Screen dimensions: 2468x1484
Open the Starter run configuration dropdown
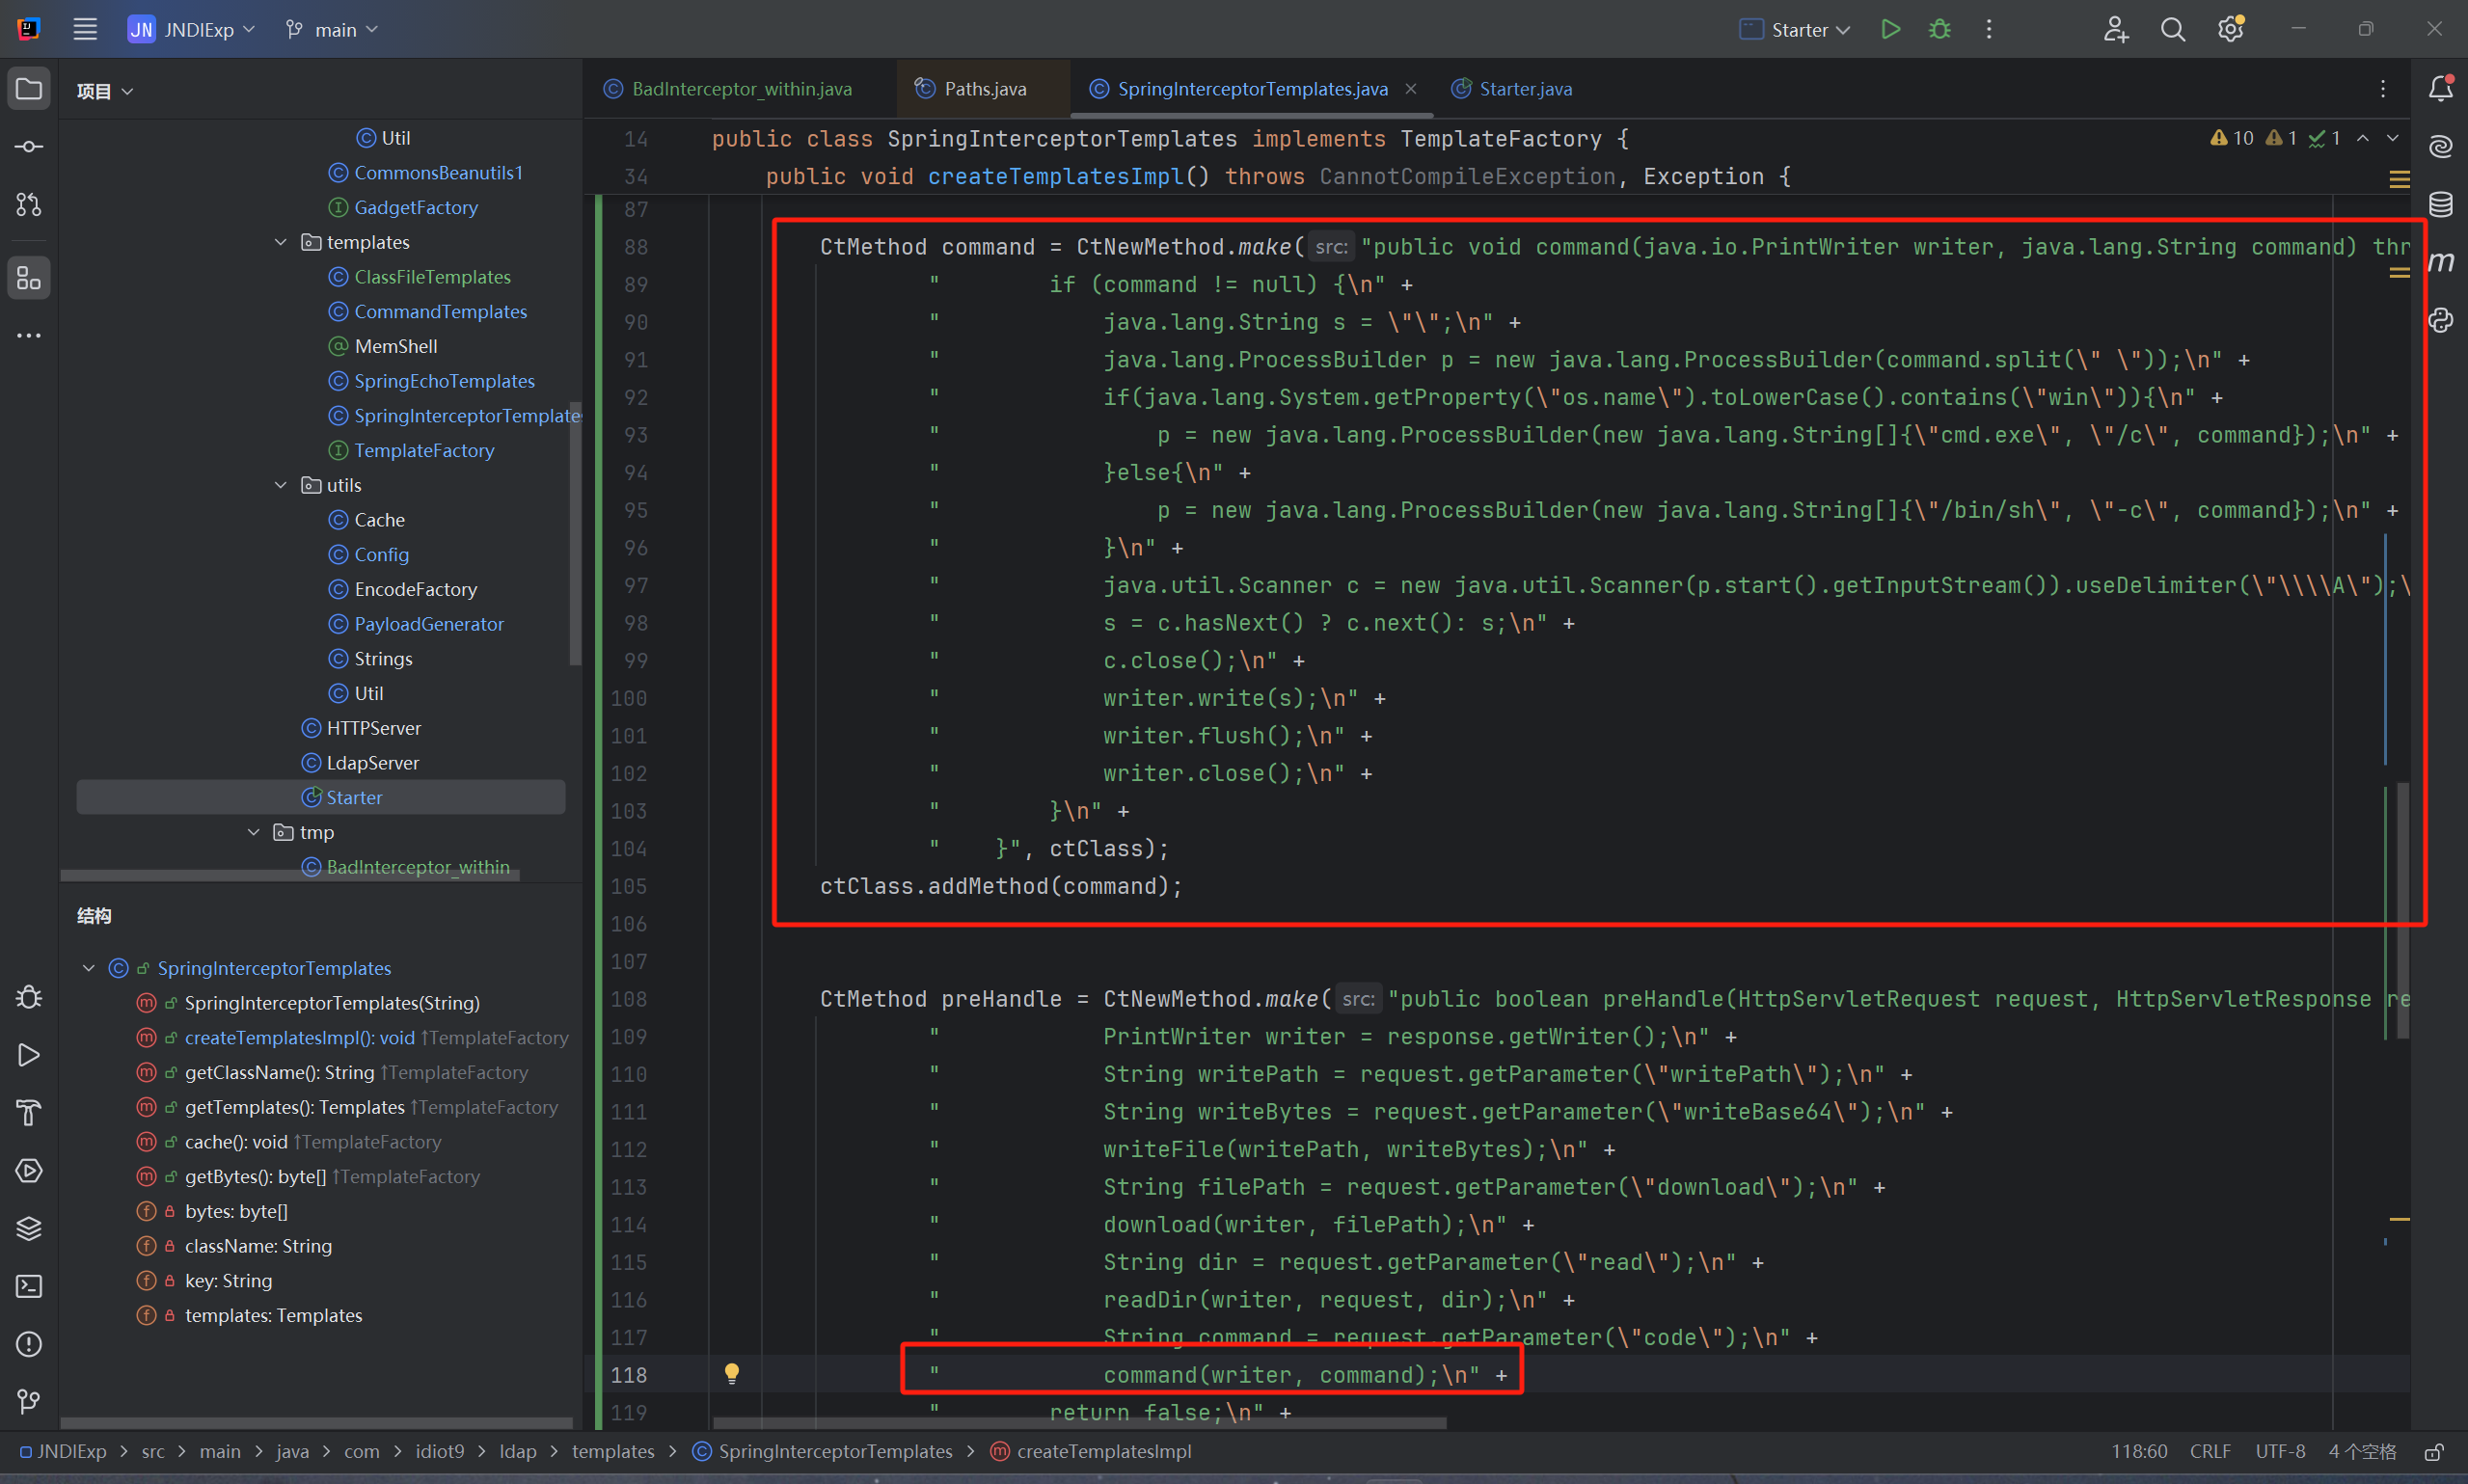1795,29
